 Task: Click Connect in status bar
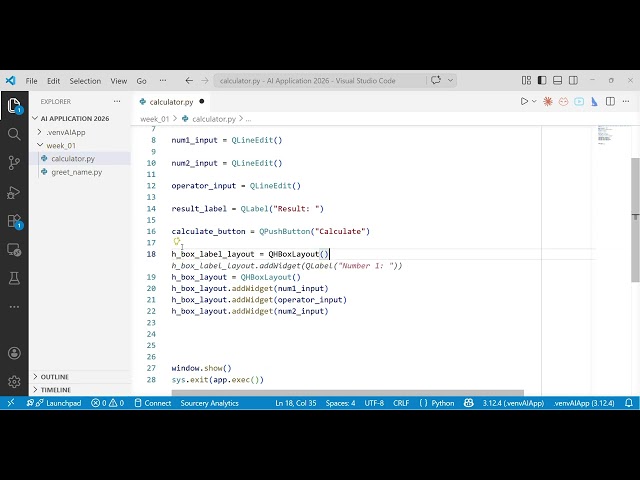pyautogui.click(x=153, y=403)
